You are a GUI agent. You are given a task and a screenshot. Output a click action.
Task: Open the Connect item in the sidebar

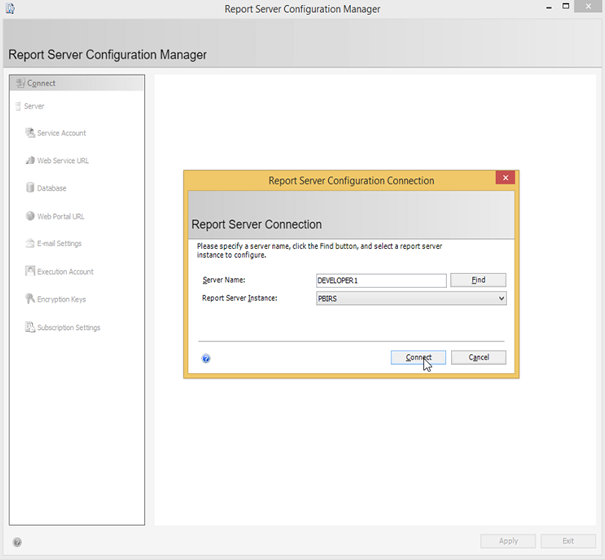point(76,83)
